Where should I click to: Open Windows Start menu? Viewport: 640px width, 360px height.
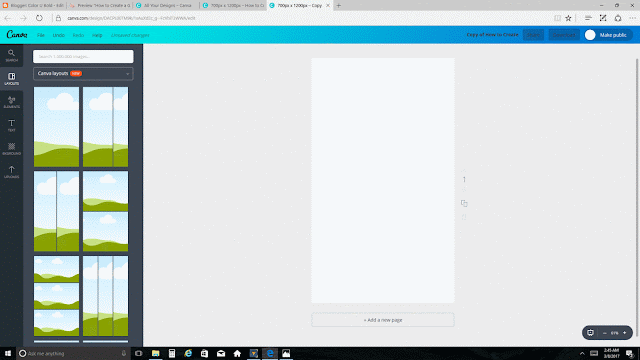point(8,353)
